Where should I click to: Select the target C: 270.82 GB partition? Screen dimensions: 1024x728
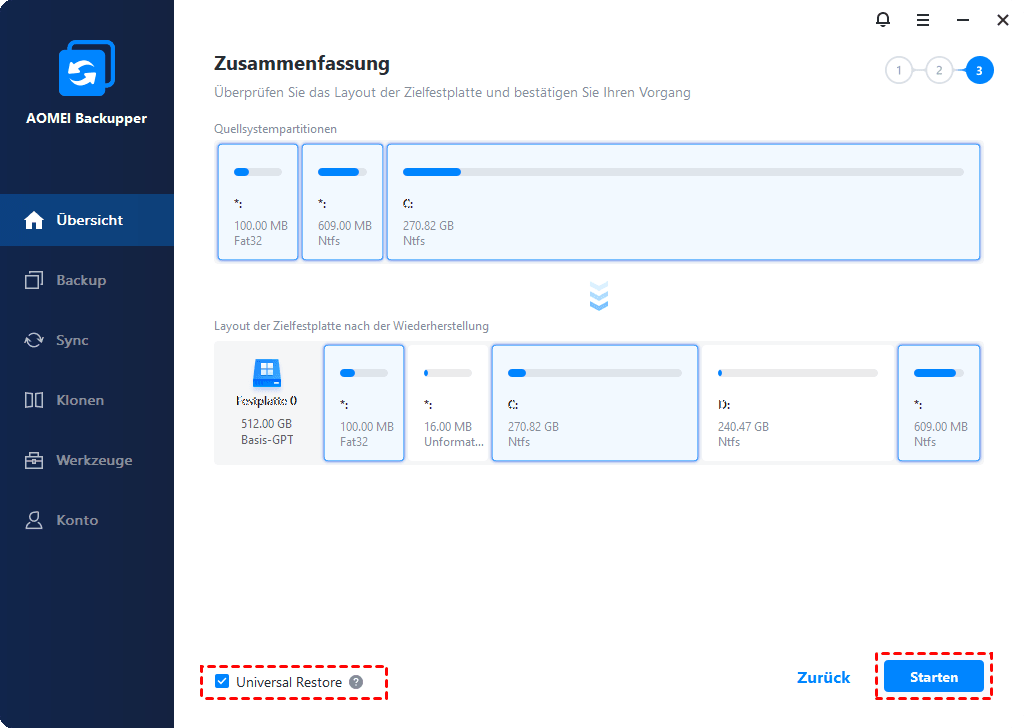pos(595,403)
